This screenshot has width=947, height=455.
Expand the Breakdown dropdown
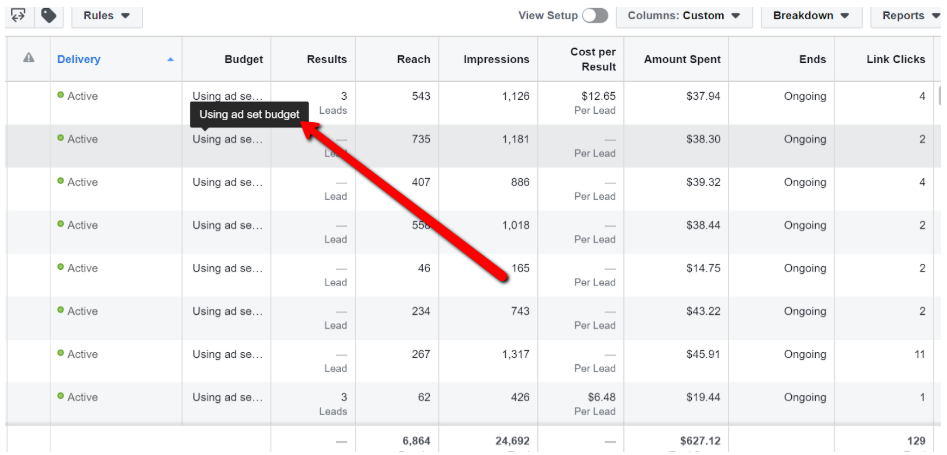(x=811, y=16)
